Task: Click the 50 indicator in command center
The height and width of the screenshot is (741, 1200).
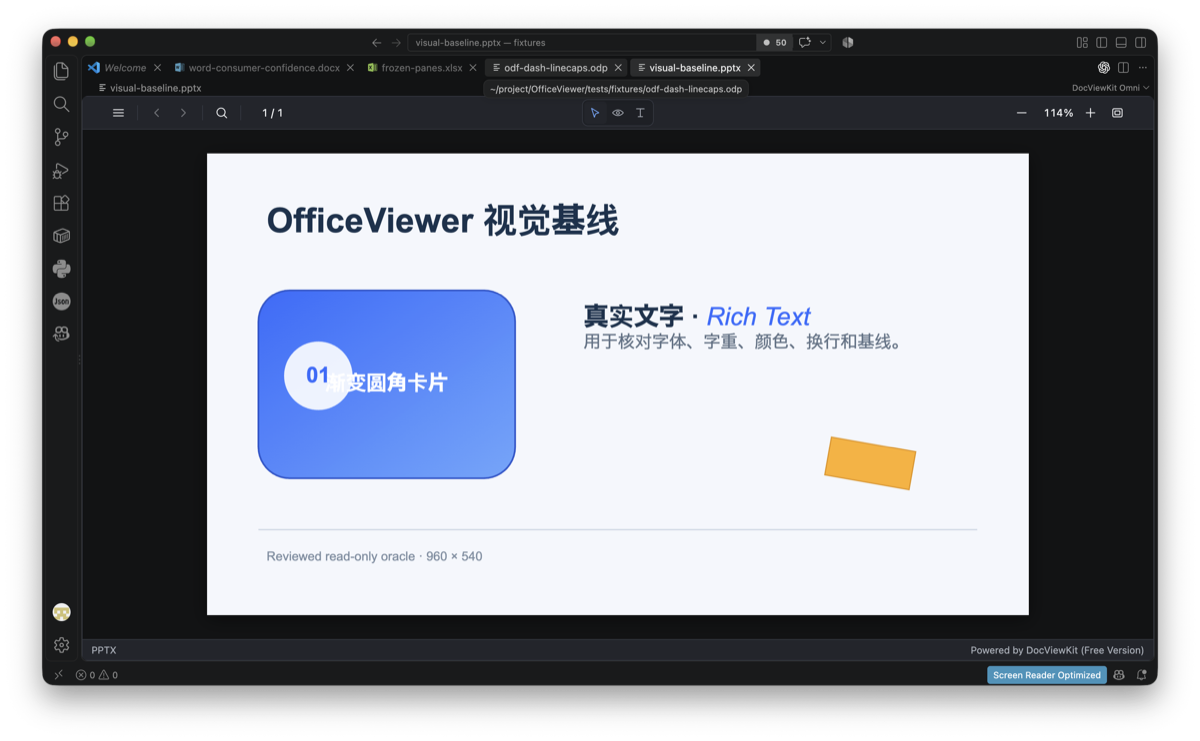Action: [x=775, y=43]
